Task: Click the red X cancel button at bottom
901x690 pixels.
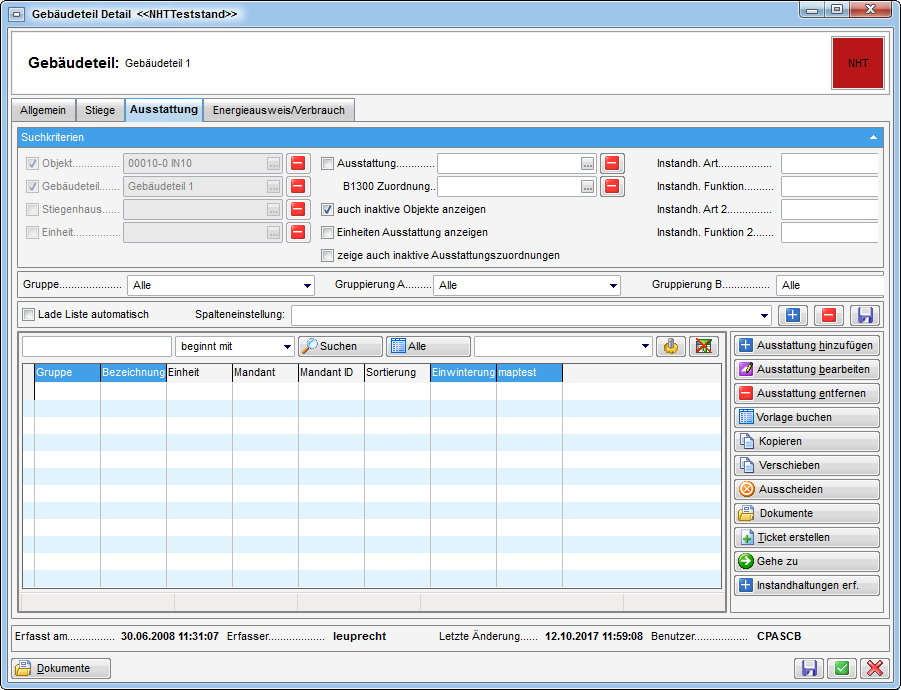Action: pos(876,668)
